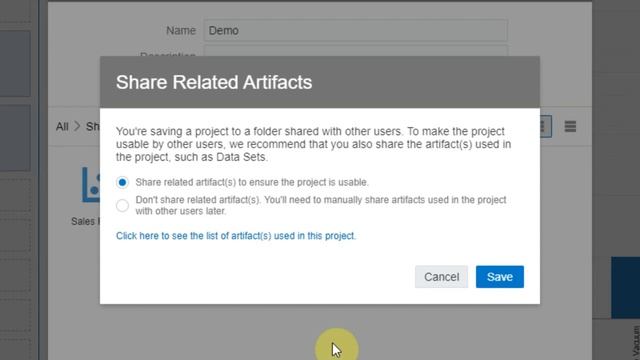The image size is (640, 360).
Task: Edit the Name field containing Demo
Action: click(x=356, y=31)
